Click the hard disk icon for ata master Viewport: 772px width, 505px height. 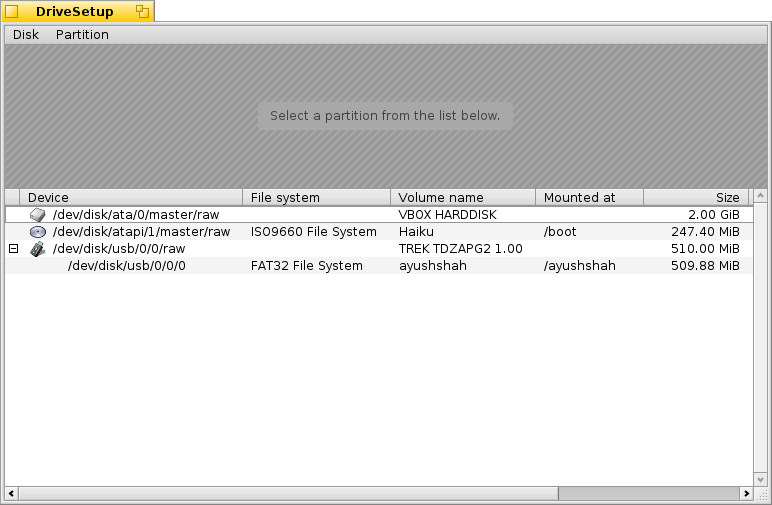coord(37,215)
